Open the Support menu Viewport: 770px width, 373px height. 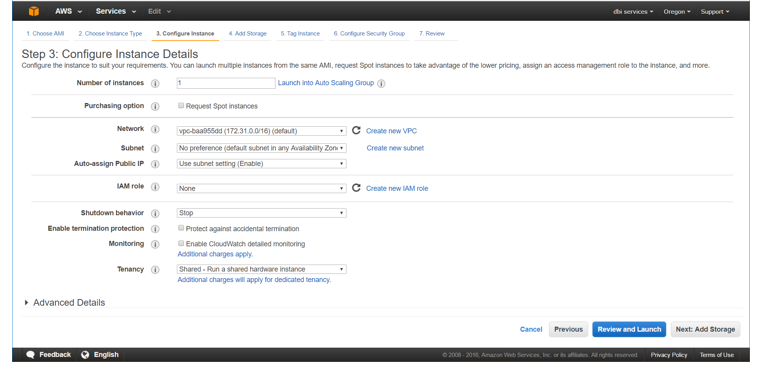(715, 12)
